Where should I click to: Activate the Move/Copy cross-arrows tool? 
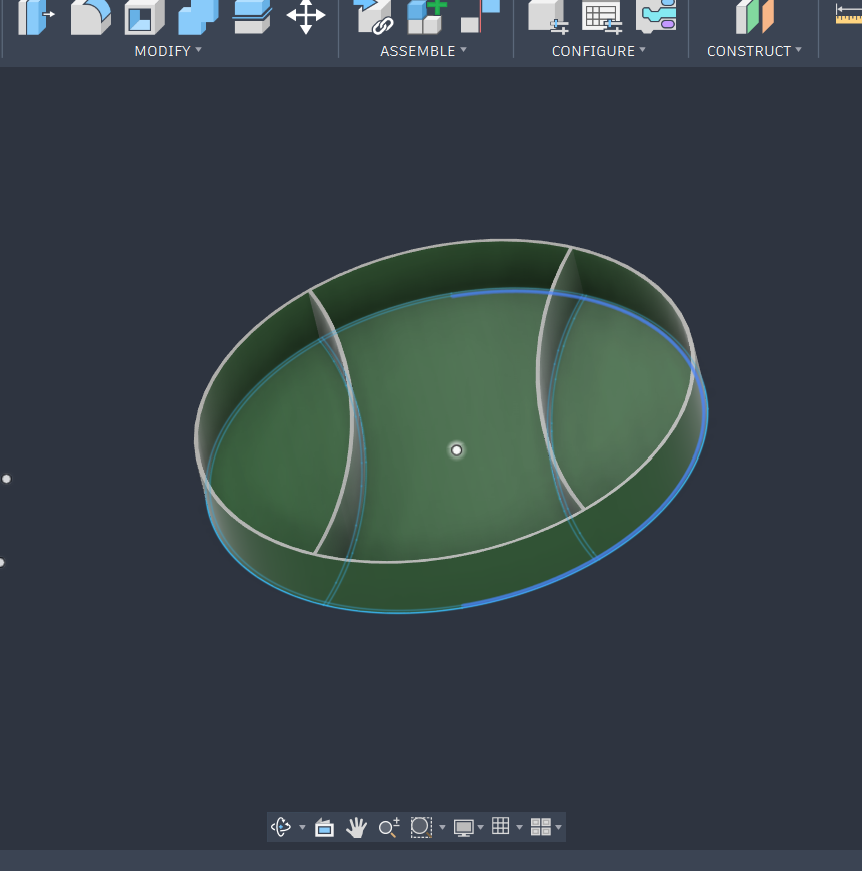tap(305, 17)
